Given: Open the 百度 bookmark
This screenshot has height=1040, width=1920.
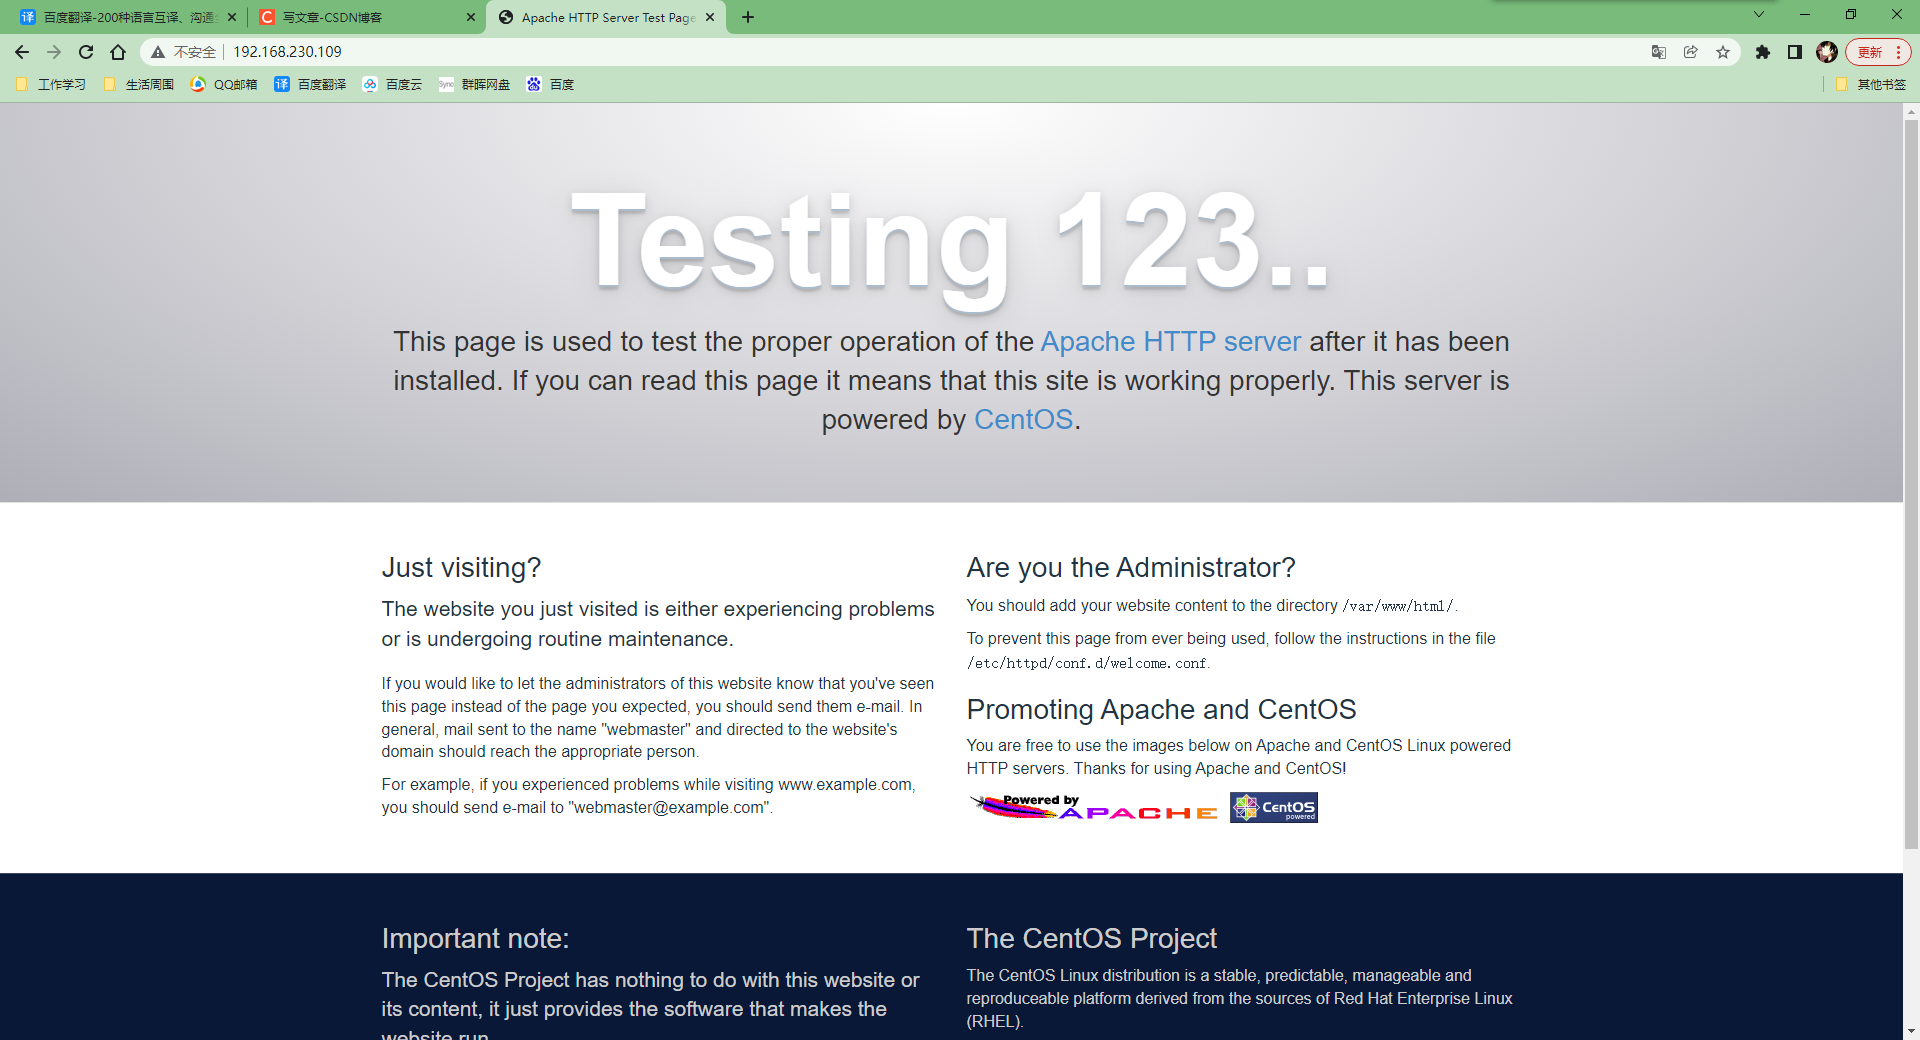Looking at the screenshot, I should pos(550,85).
